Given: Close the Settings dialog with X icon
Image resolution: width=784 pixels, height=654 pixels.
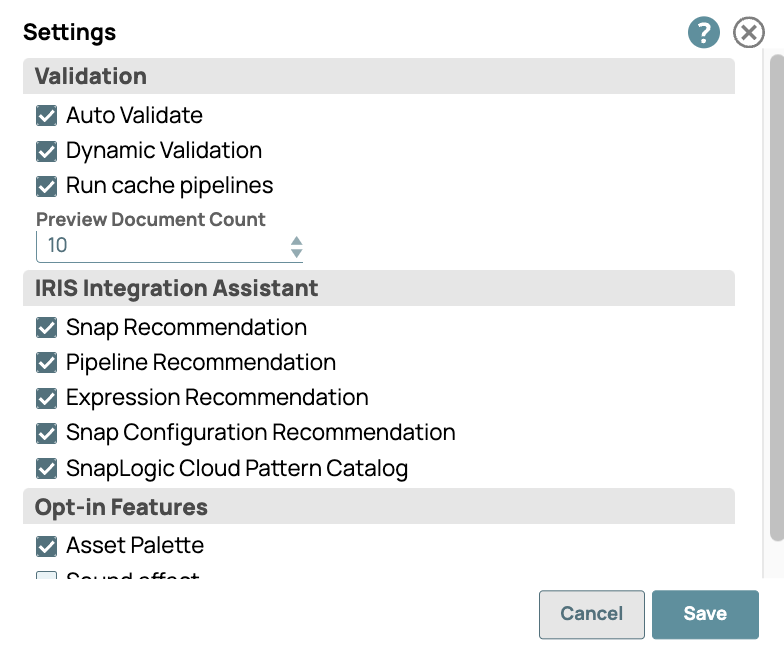Looking at the screenshot, I should [x=748, y=33].
